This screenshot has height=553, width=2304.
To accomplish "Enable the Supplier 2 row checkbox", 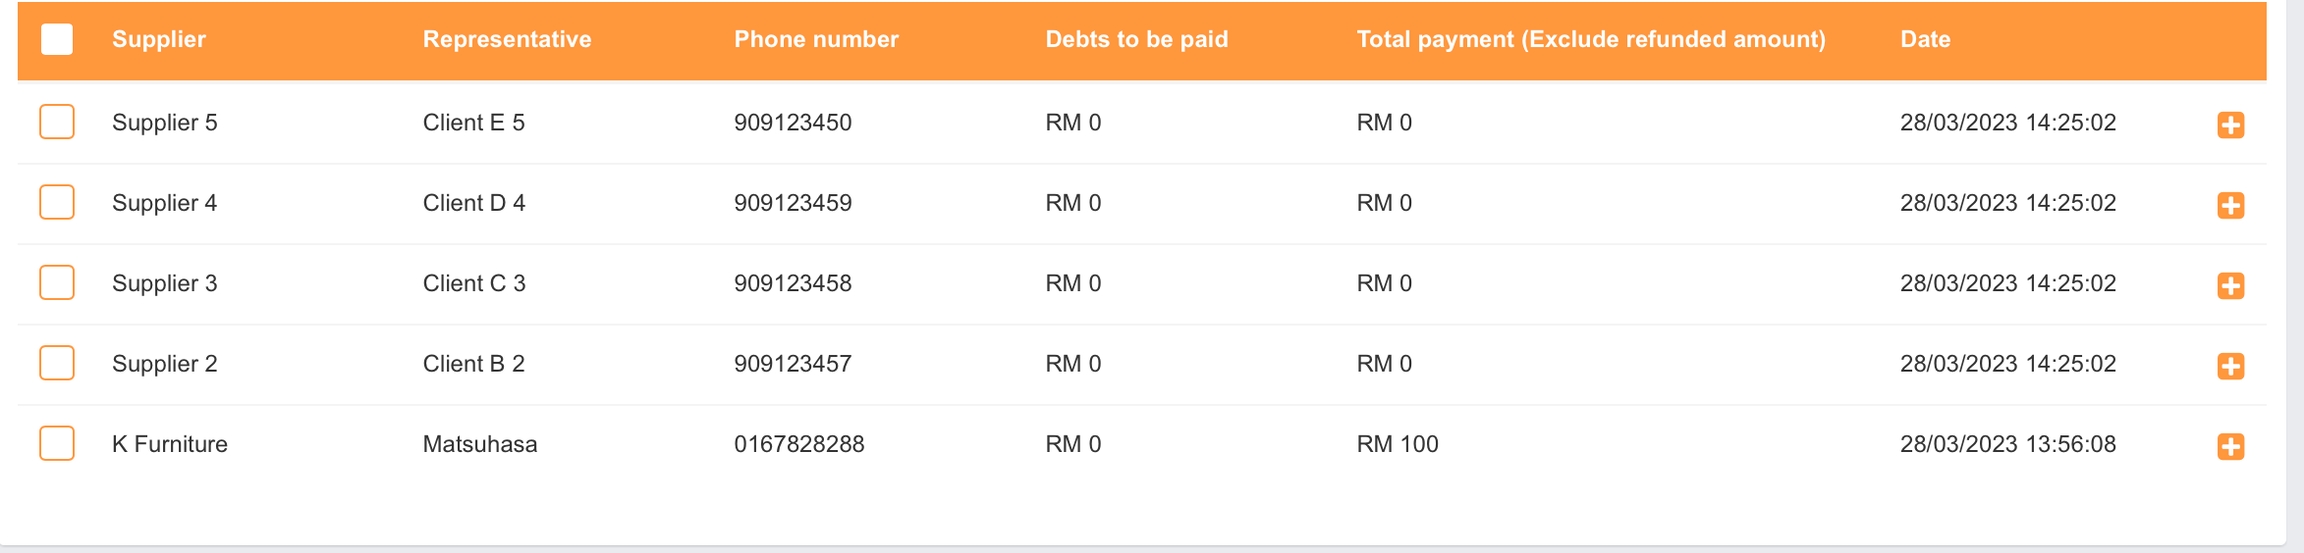I will pos(57,363).
